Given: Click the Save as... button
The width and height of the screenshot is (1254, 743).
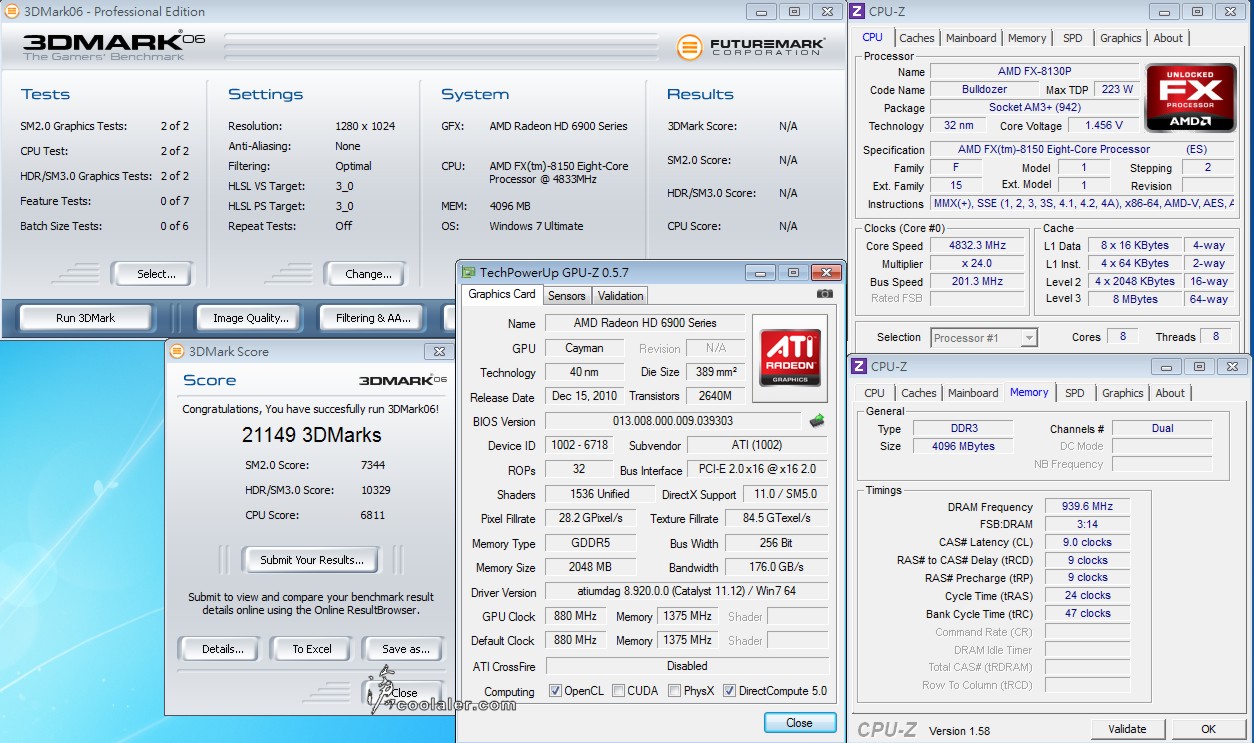Looking at the screenshot, I should (404, 649).
